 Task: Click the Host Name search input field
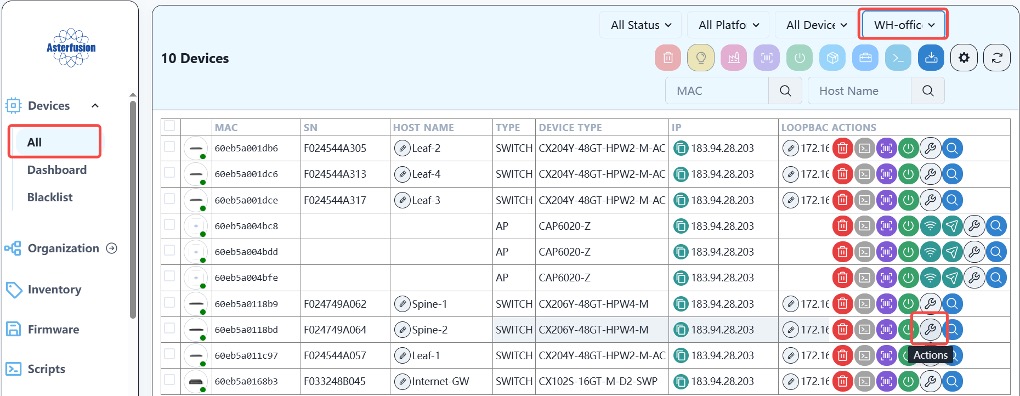point(860,91)
